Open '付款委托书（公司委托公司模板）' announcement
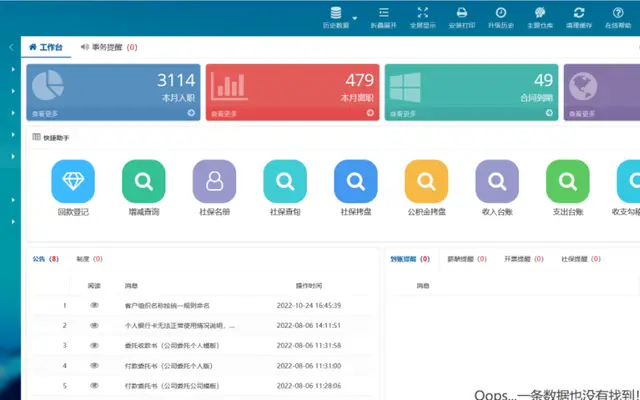640x400 pixels. [172, 385]
